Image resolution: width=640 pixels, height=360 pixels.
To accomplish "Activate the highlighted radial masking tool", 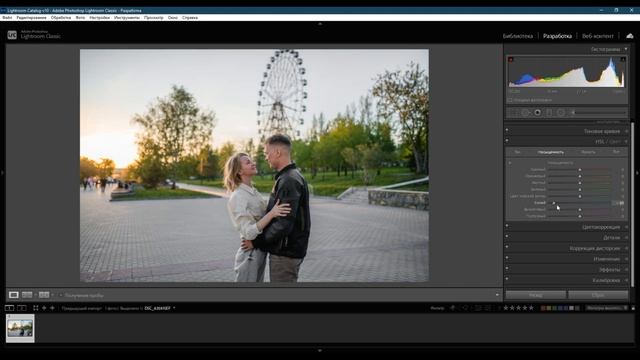I will [538, 113].
